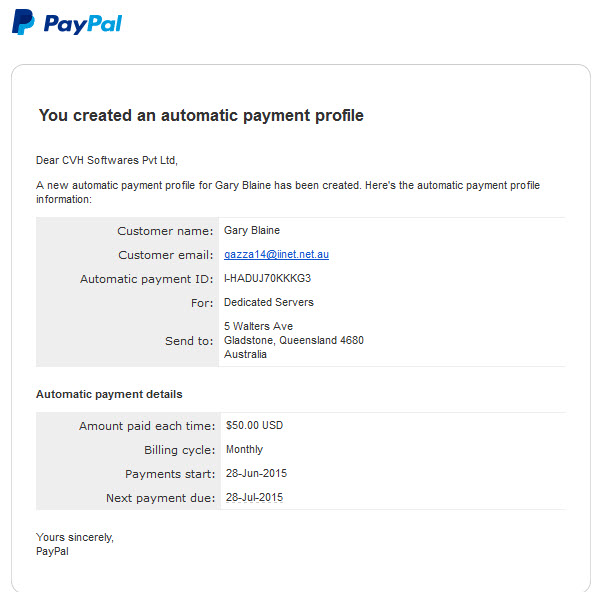Click the 5 Walters Ave address line
Screen dimensions: 604x592
258,326
